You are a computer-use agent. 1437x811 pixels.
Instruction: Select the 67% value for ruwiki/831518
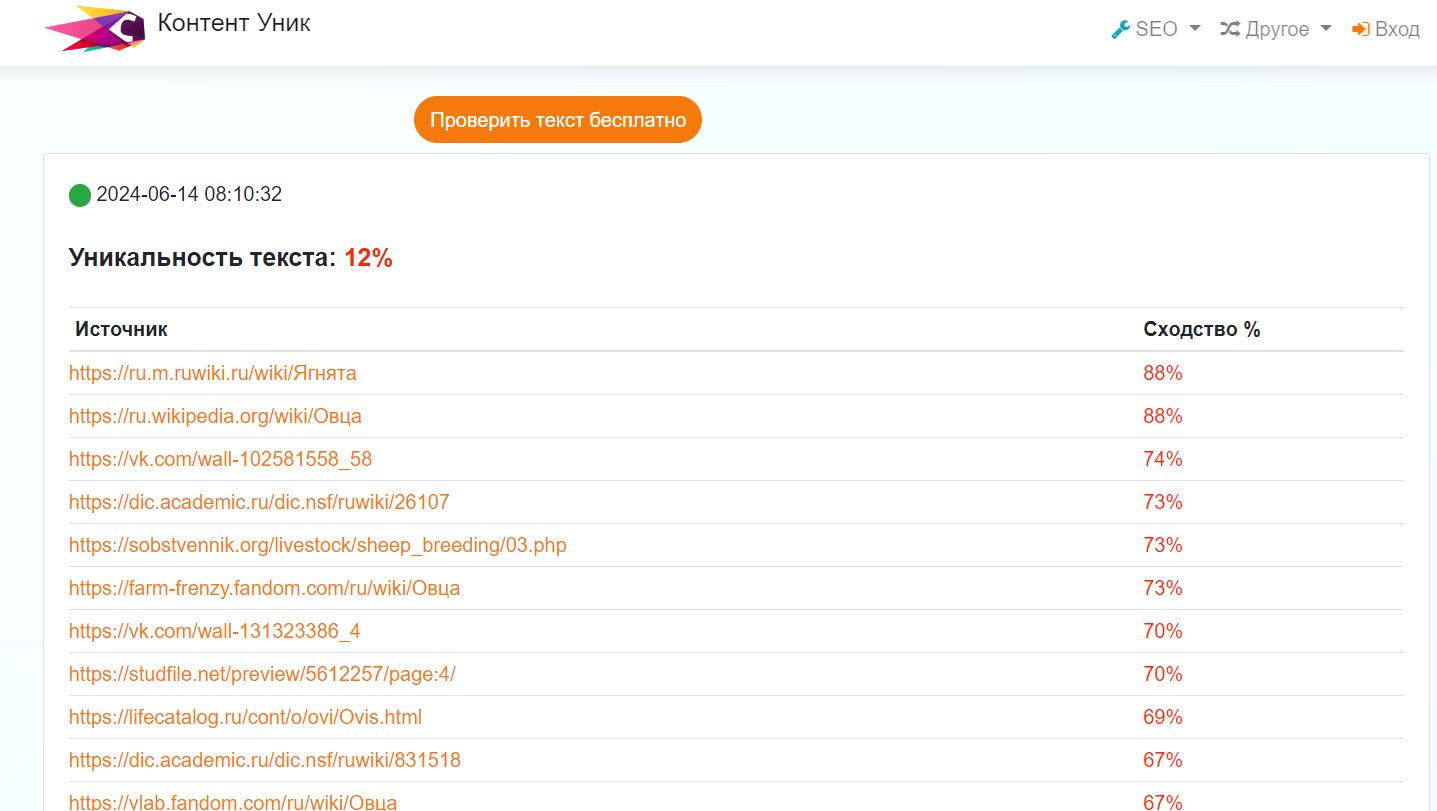coord(1163,760)
